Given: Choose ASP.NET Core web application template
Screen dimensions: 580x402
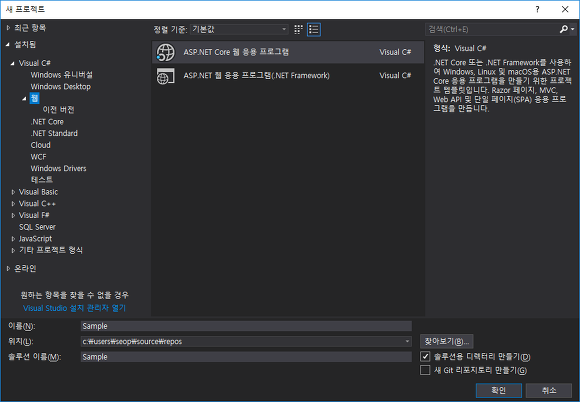Looking at the screenshot, I should (288, 52).
